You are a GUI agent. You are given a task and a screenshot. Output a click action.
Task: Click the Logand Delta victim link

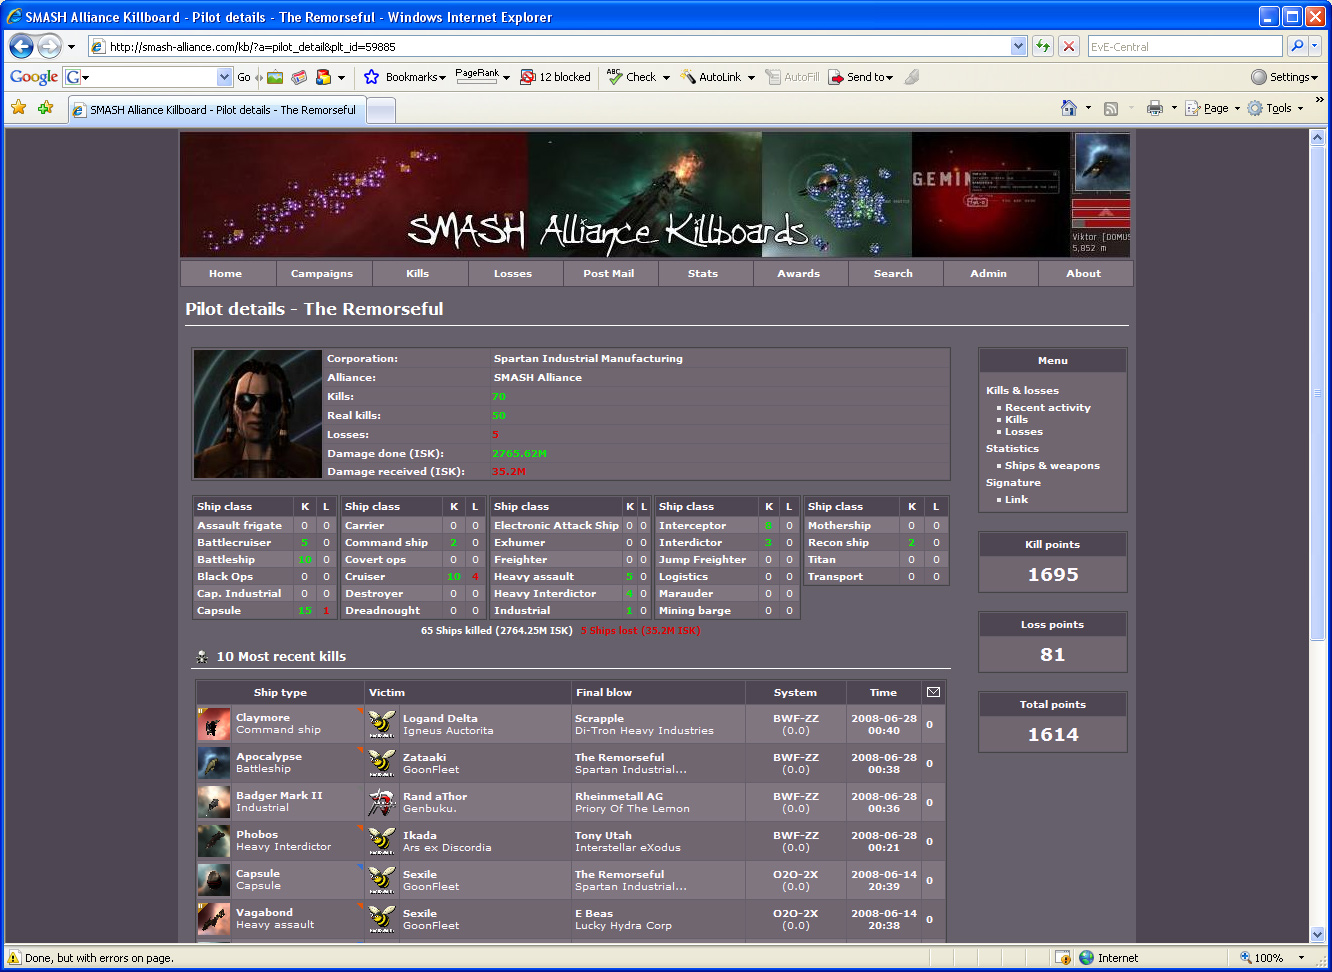click(440, 718)
